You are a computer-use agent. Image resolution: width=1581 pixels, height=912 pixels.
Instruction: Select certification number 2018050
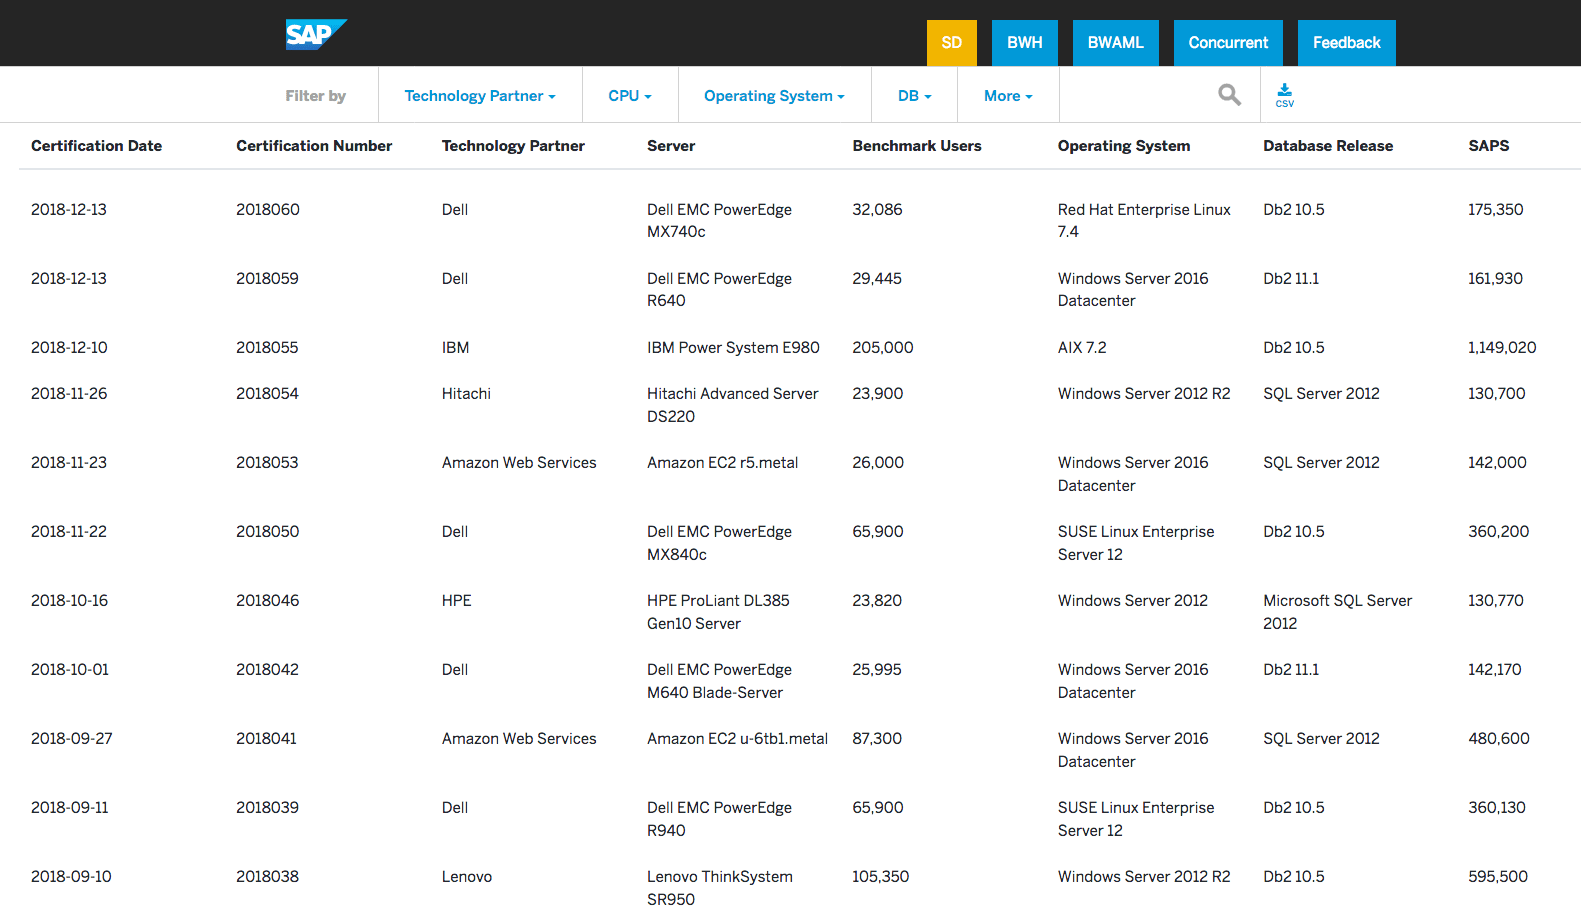[267, 532]
